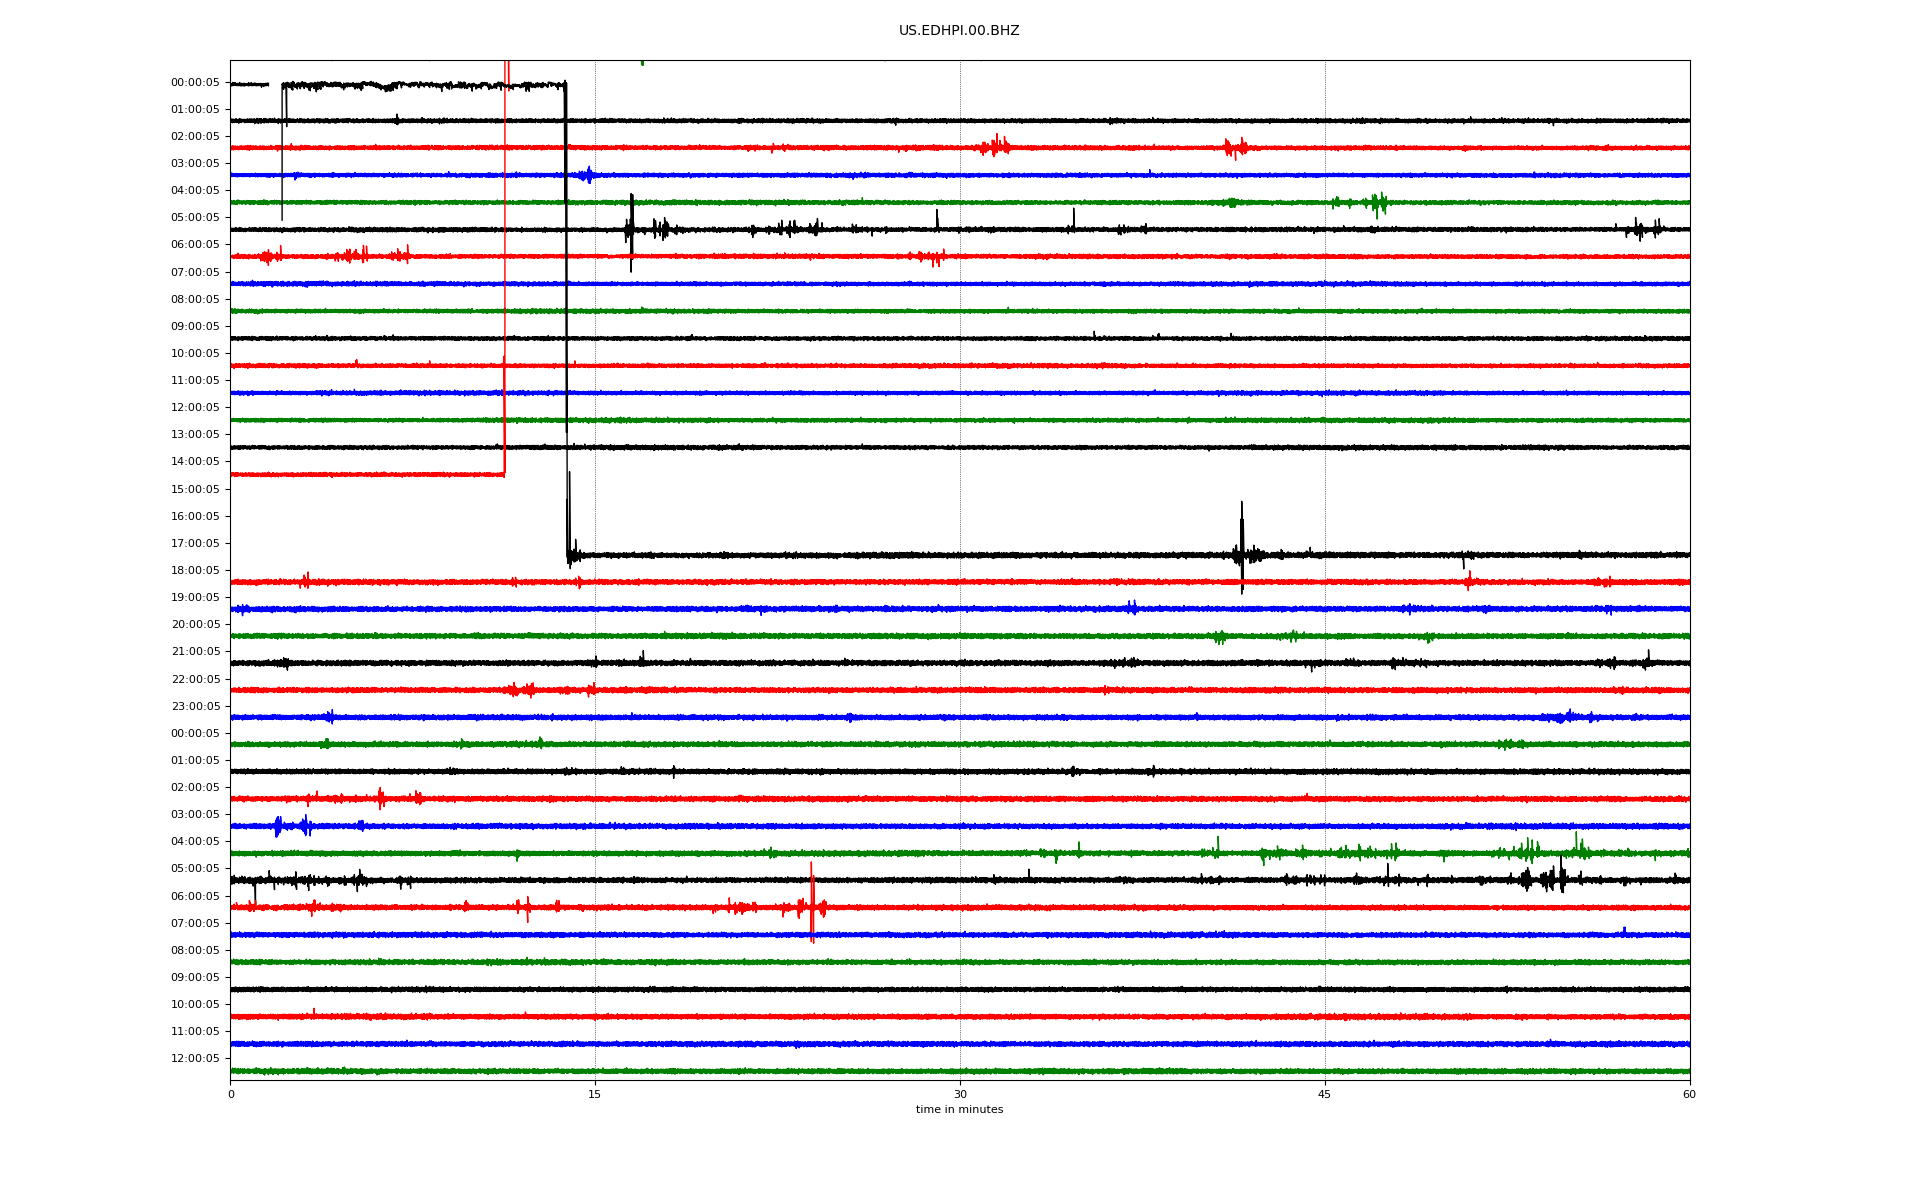The image size is (1920, 1200).
Task: Click the 15 tick on the x-axis
Action: coord(595,1094)
